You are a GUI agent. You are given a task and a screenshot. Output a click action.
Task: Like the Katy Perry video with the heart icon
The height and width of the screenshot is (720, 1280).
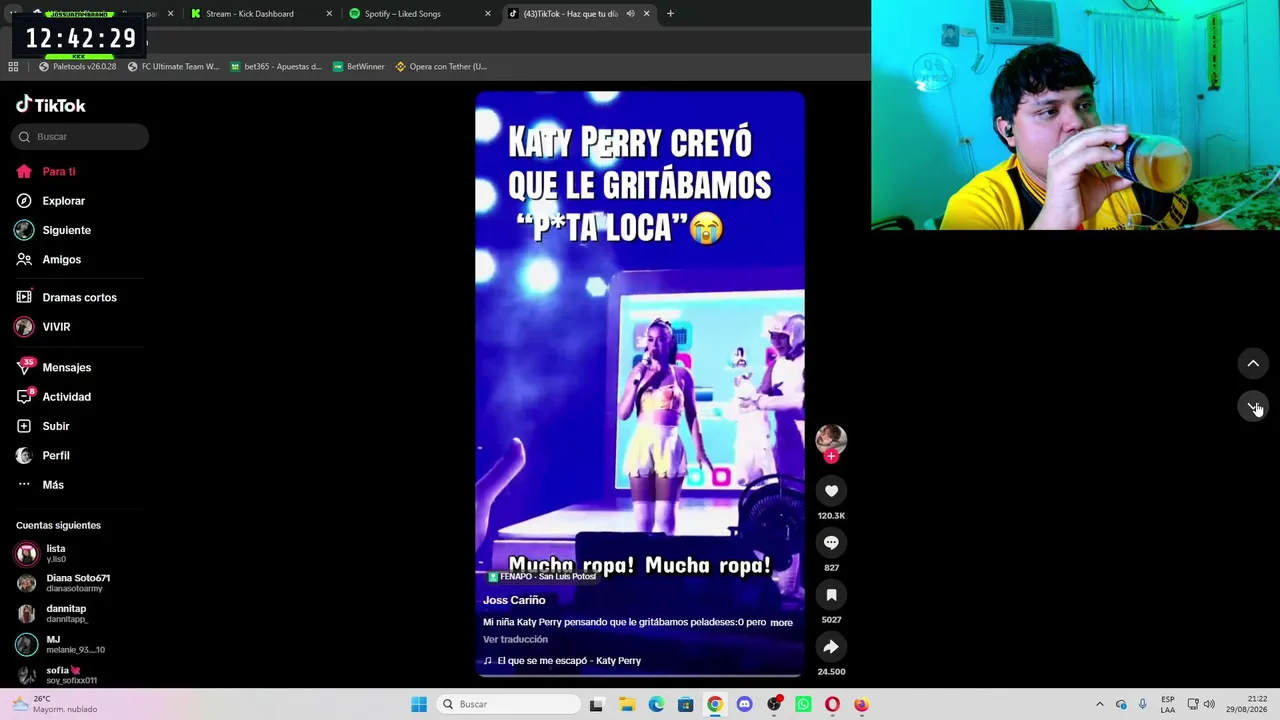click(831, 491)
